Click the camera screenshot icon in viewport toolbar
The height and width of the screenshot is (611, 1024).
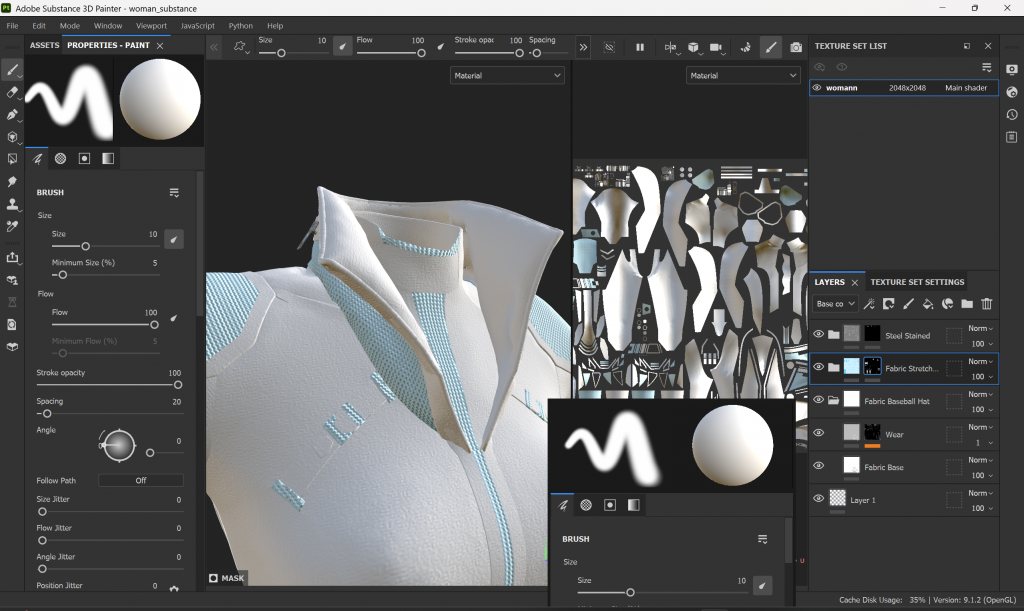796,47
